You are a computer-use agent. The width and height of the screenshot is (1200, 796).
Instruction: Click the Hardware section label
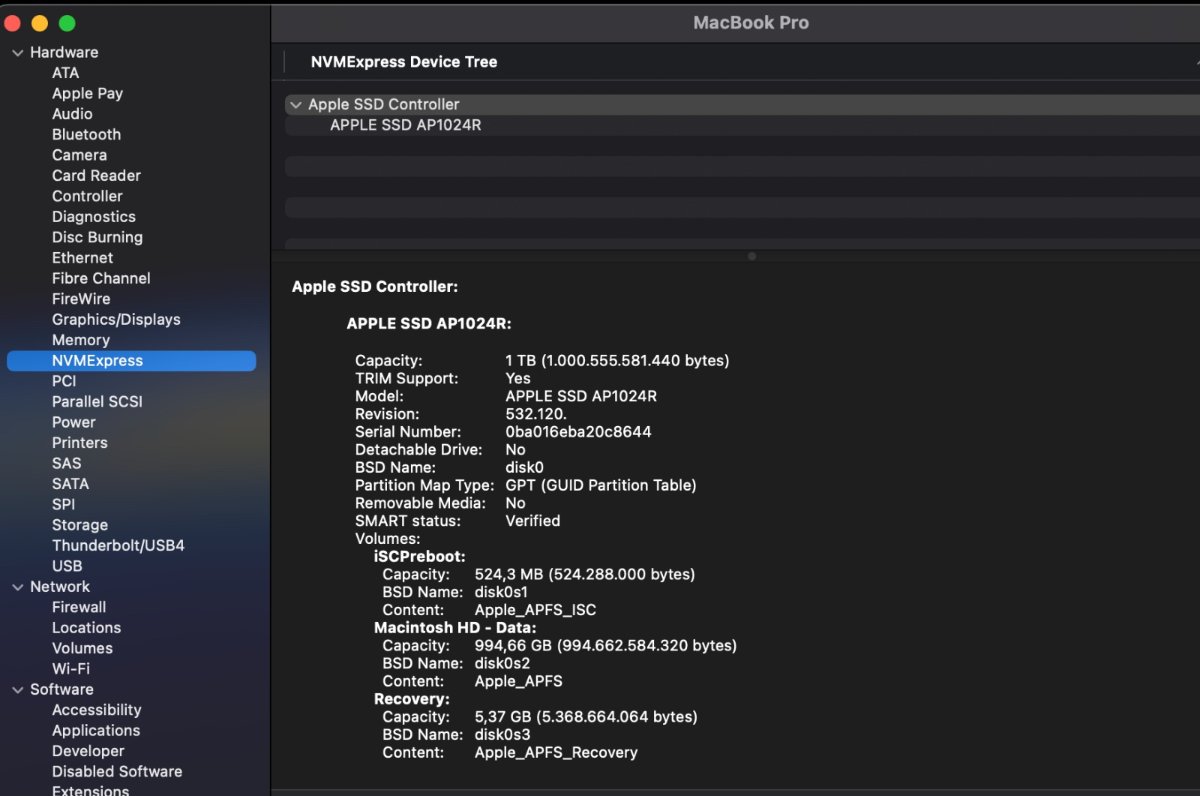point(64,52)
